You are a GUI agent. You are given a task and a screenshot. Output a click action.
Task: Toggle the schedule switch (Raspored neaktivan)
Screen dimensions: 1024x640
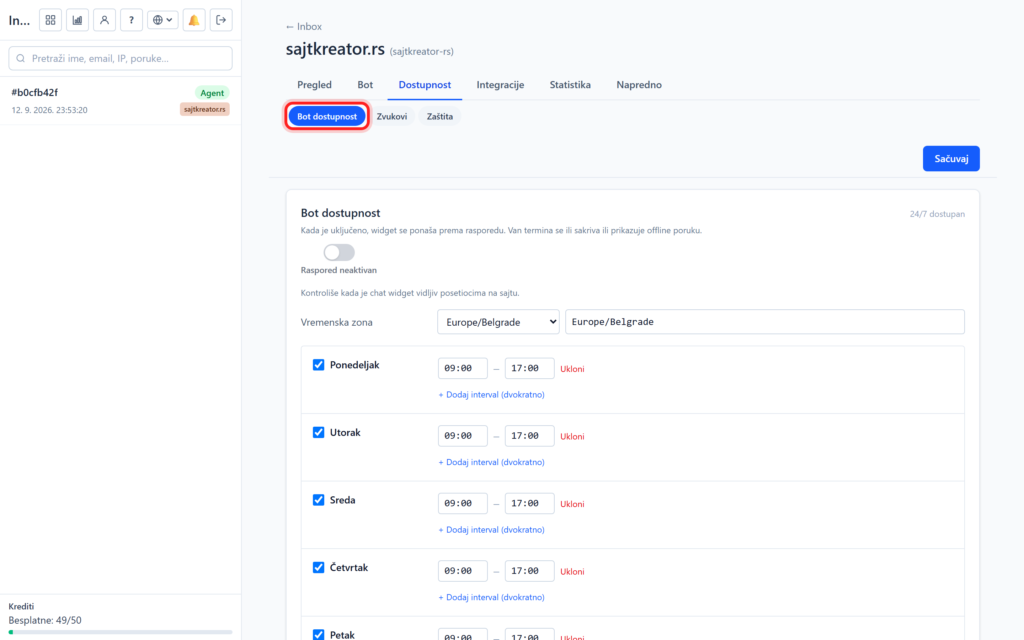tap(339, 252)
